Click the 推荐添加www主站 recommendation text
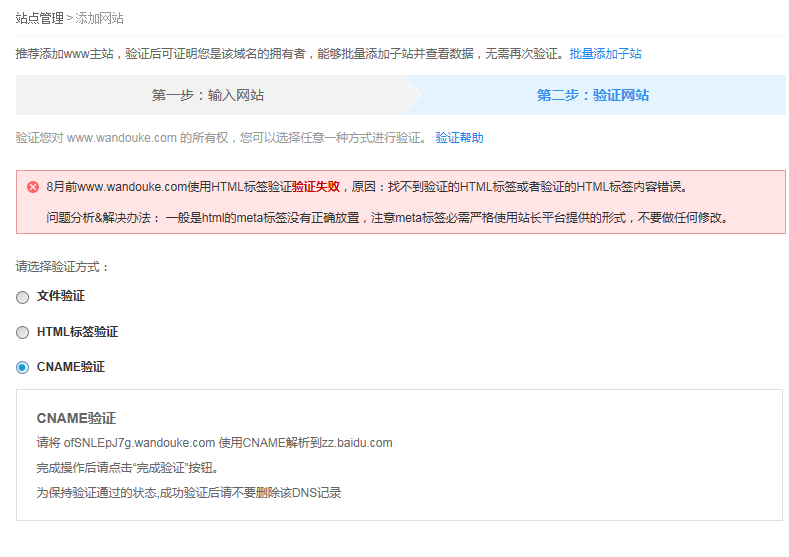Screen dimensions: 789x557 click(292, 54)
